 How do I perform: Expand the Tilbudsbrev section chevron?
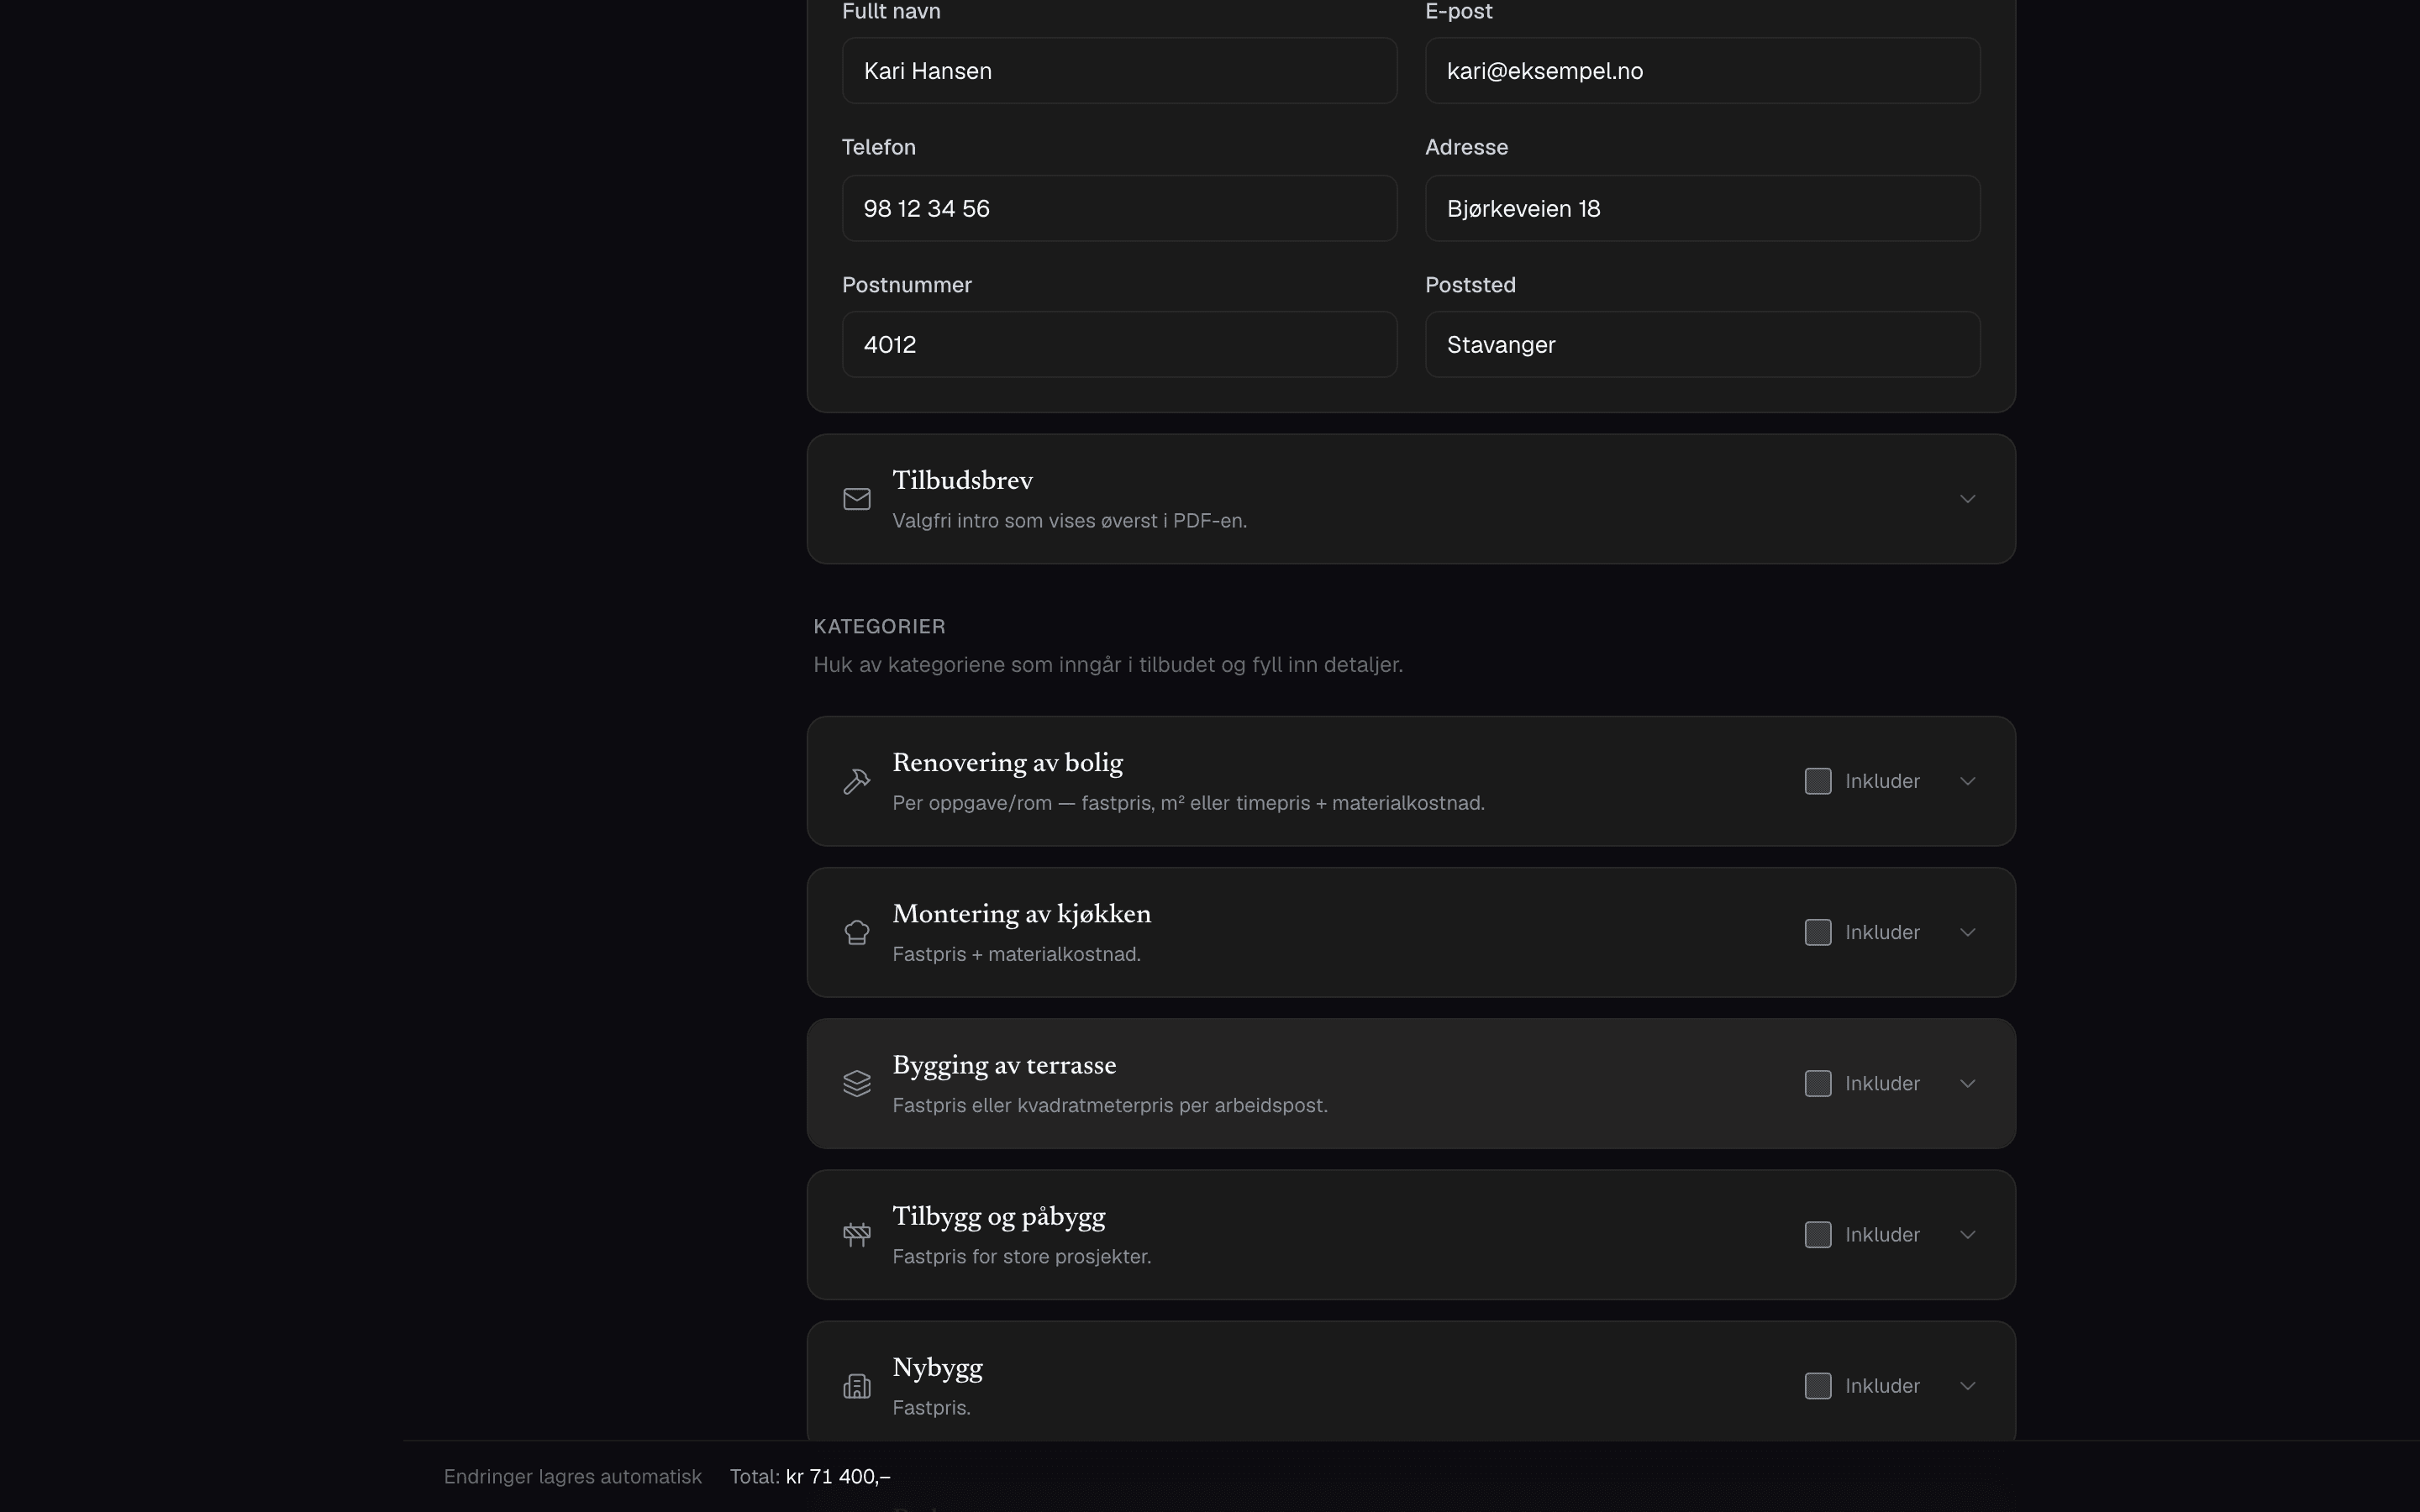point(1967,499)
